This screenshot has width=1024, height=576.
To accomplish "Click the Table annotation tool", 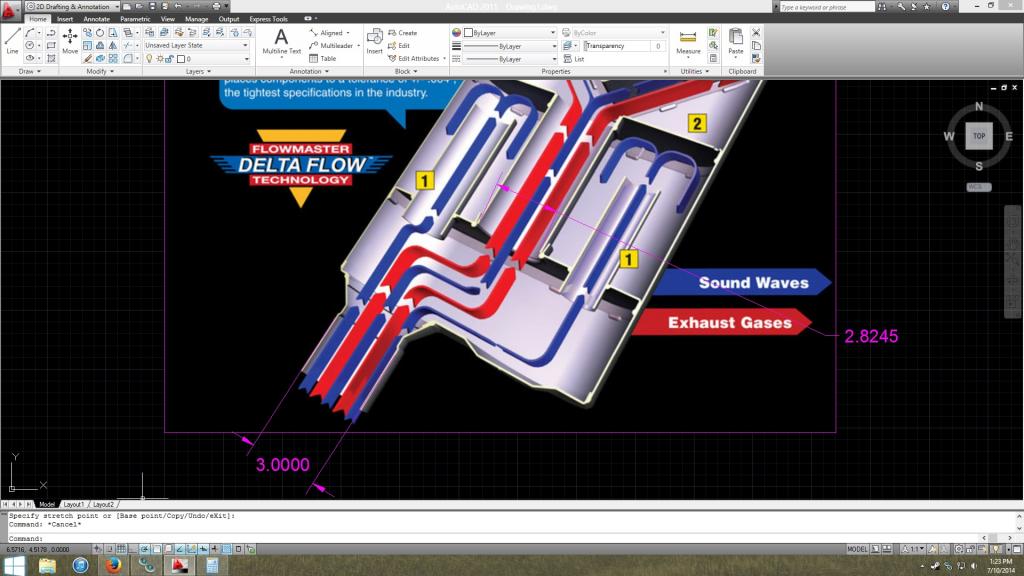I will pos(323,58).
